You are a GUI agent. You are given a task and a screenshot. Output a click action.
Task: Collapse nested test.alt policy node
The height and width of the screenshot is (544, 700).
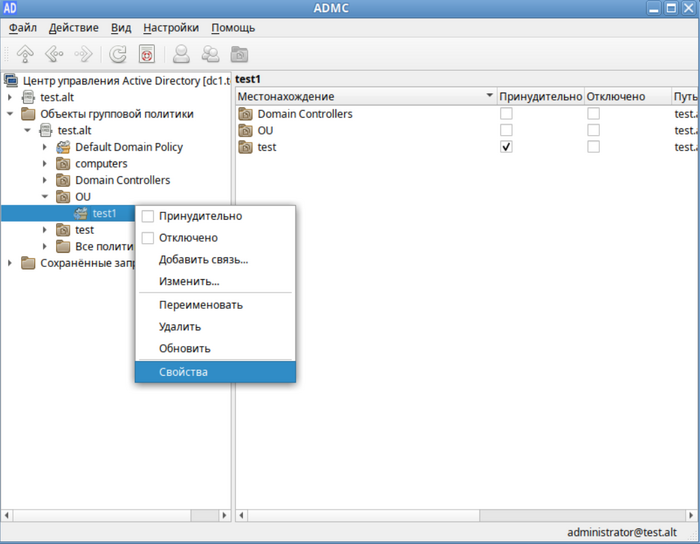pyautogui.click(x=28, y=130)
